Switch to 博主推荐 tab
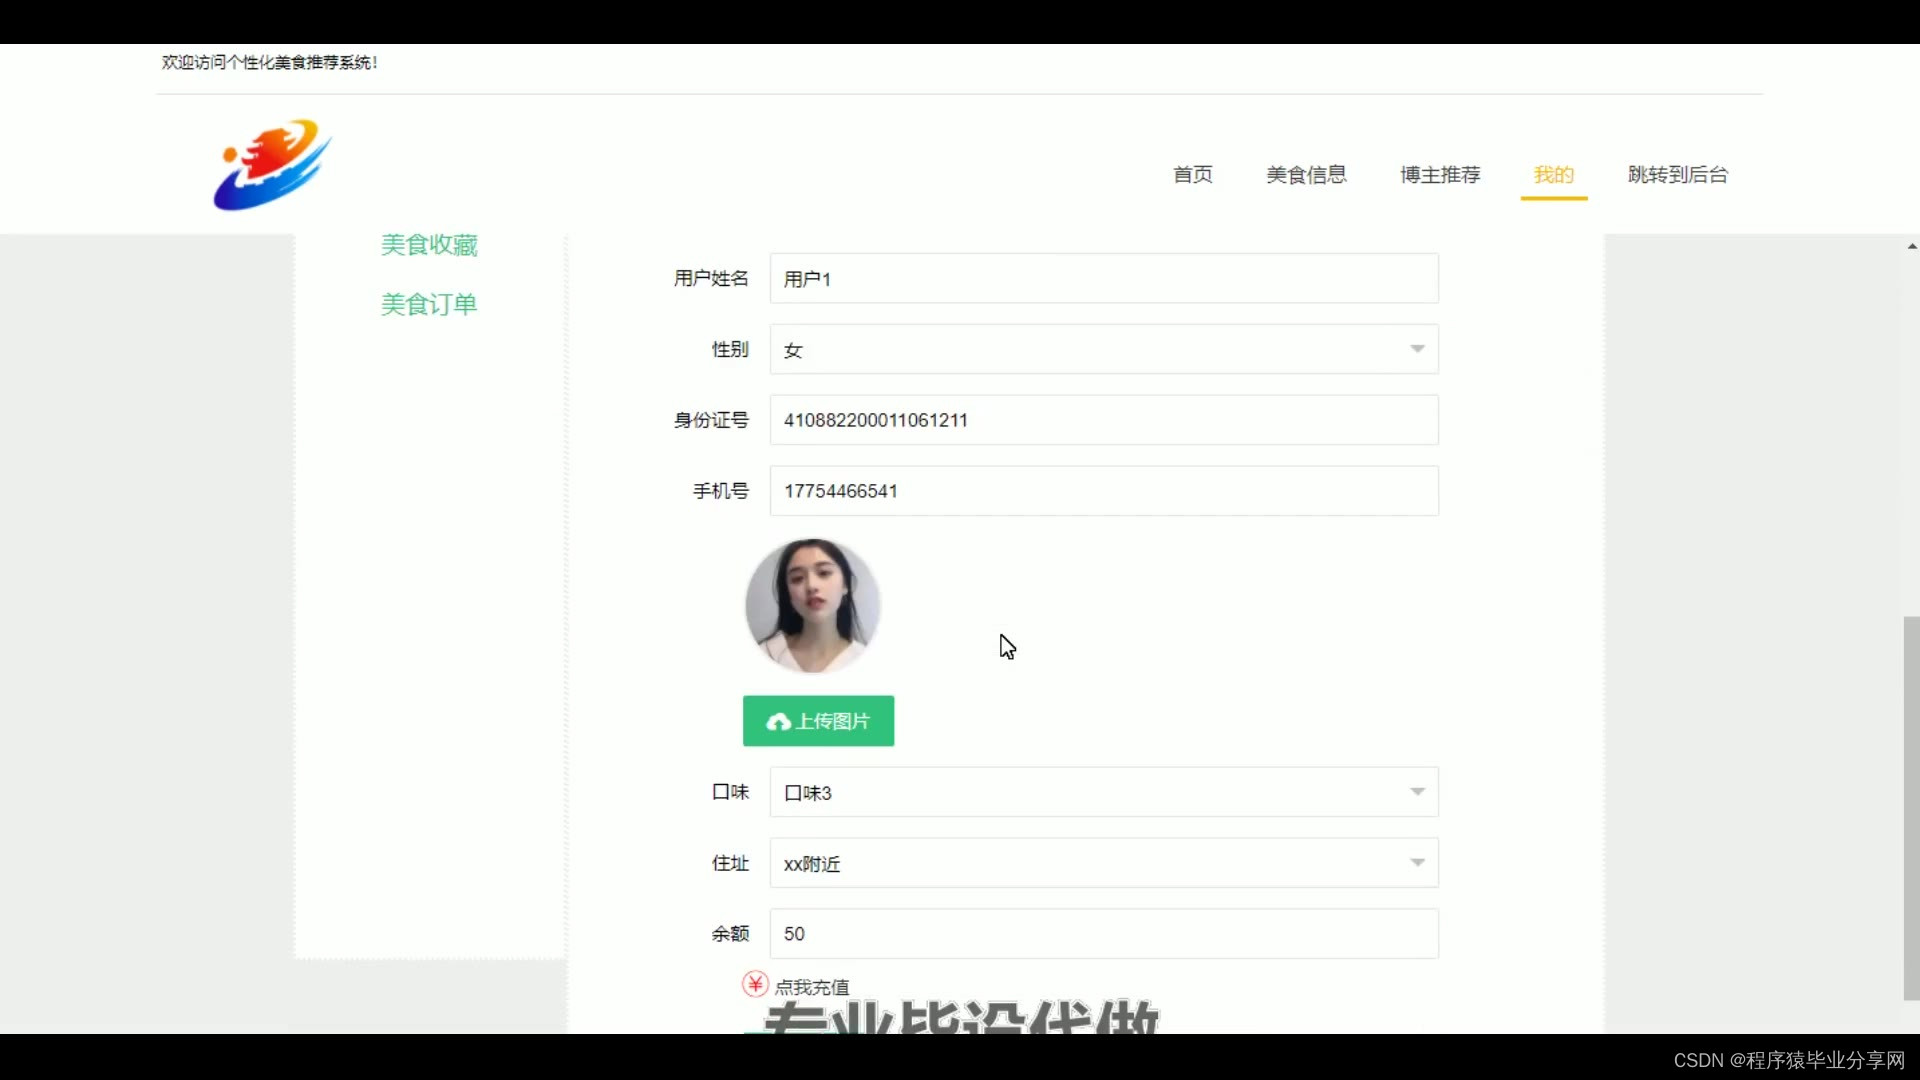The height and width of the screenshot is (1080, 1920). point(1439,175)
